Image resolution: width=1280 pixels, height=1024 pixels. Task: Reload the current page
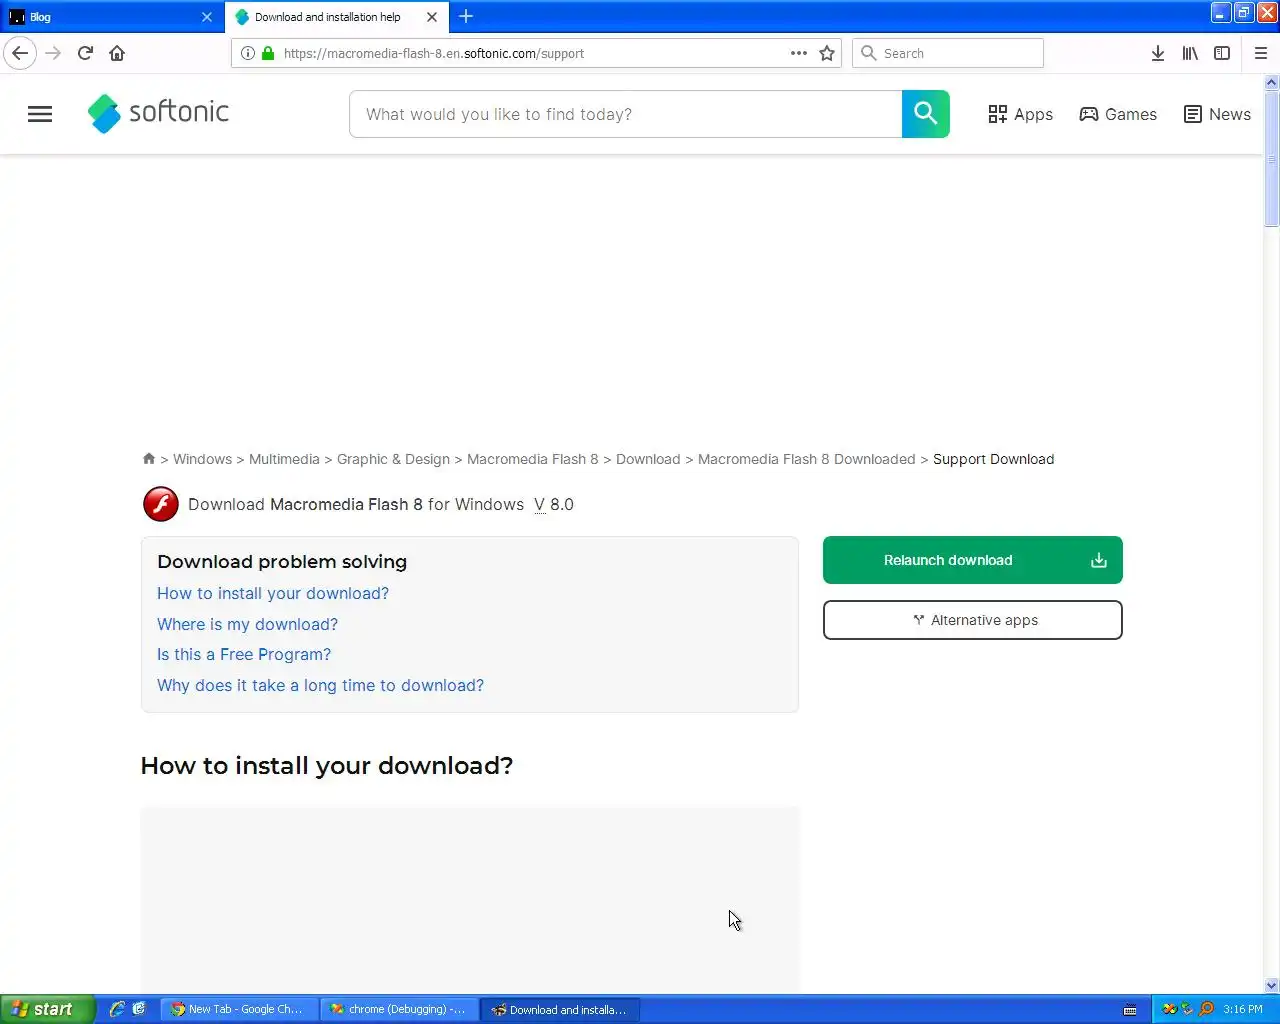click(85, 53)
